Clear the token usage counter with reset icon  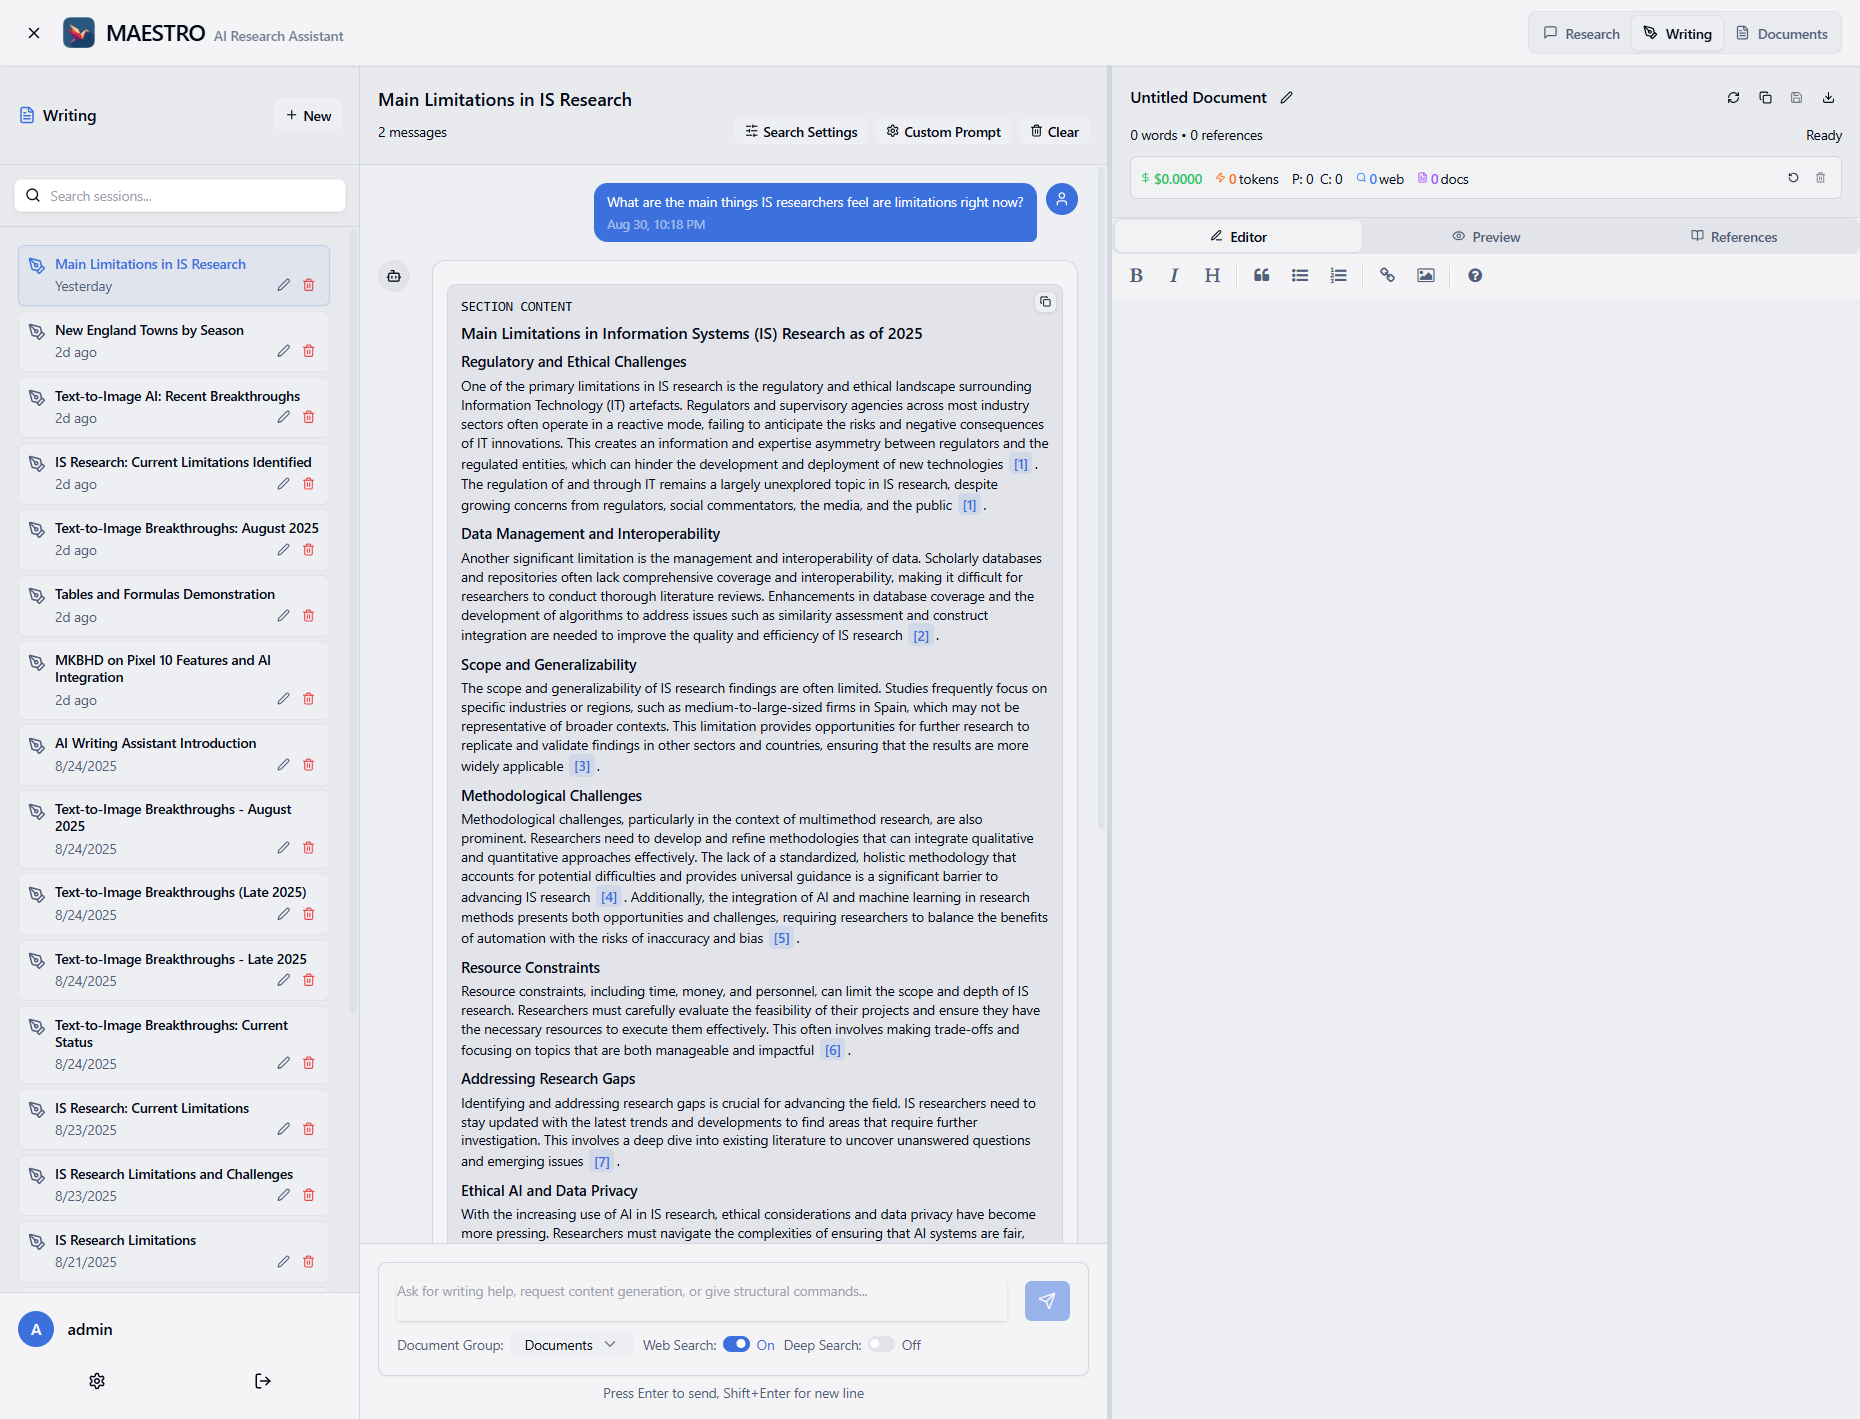[1793, 177]
